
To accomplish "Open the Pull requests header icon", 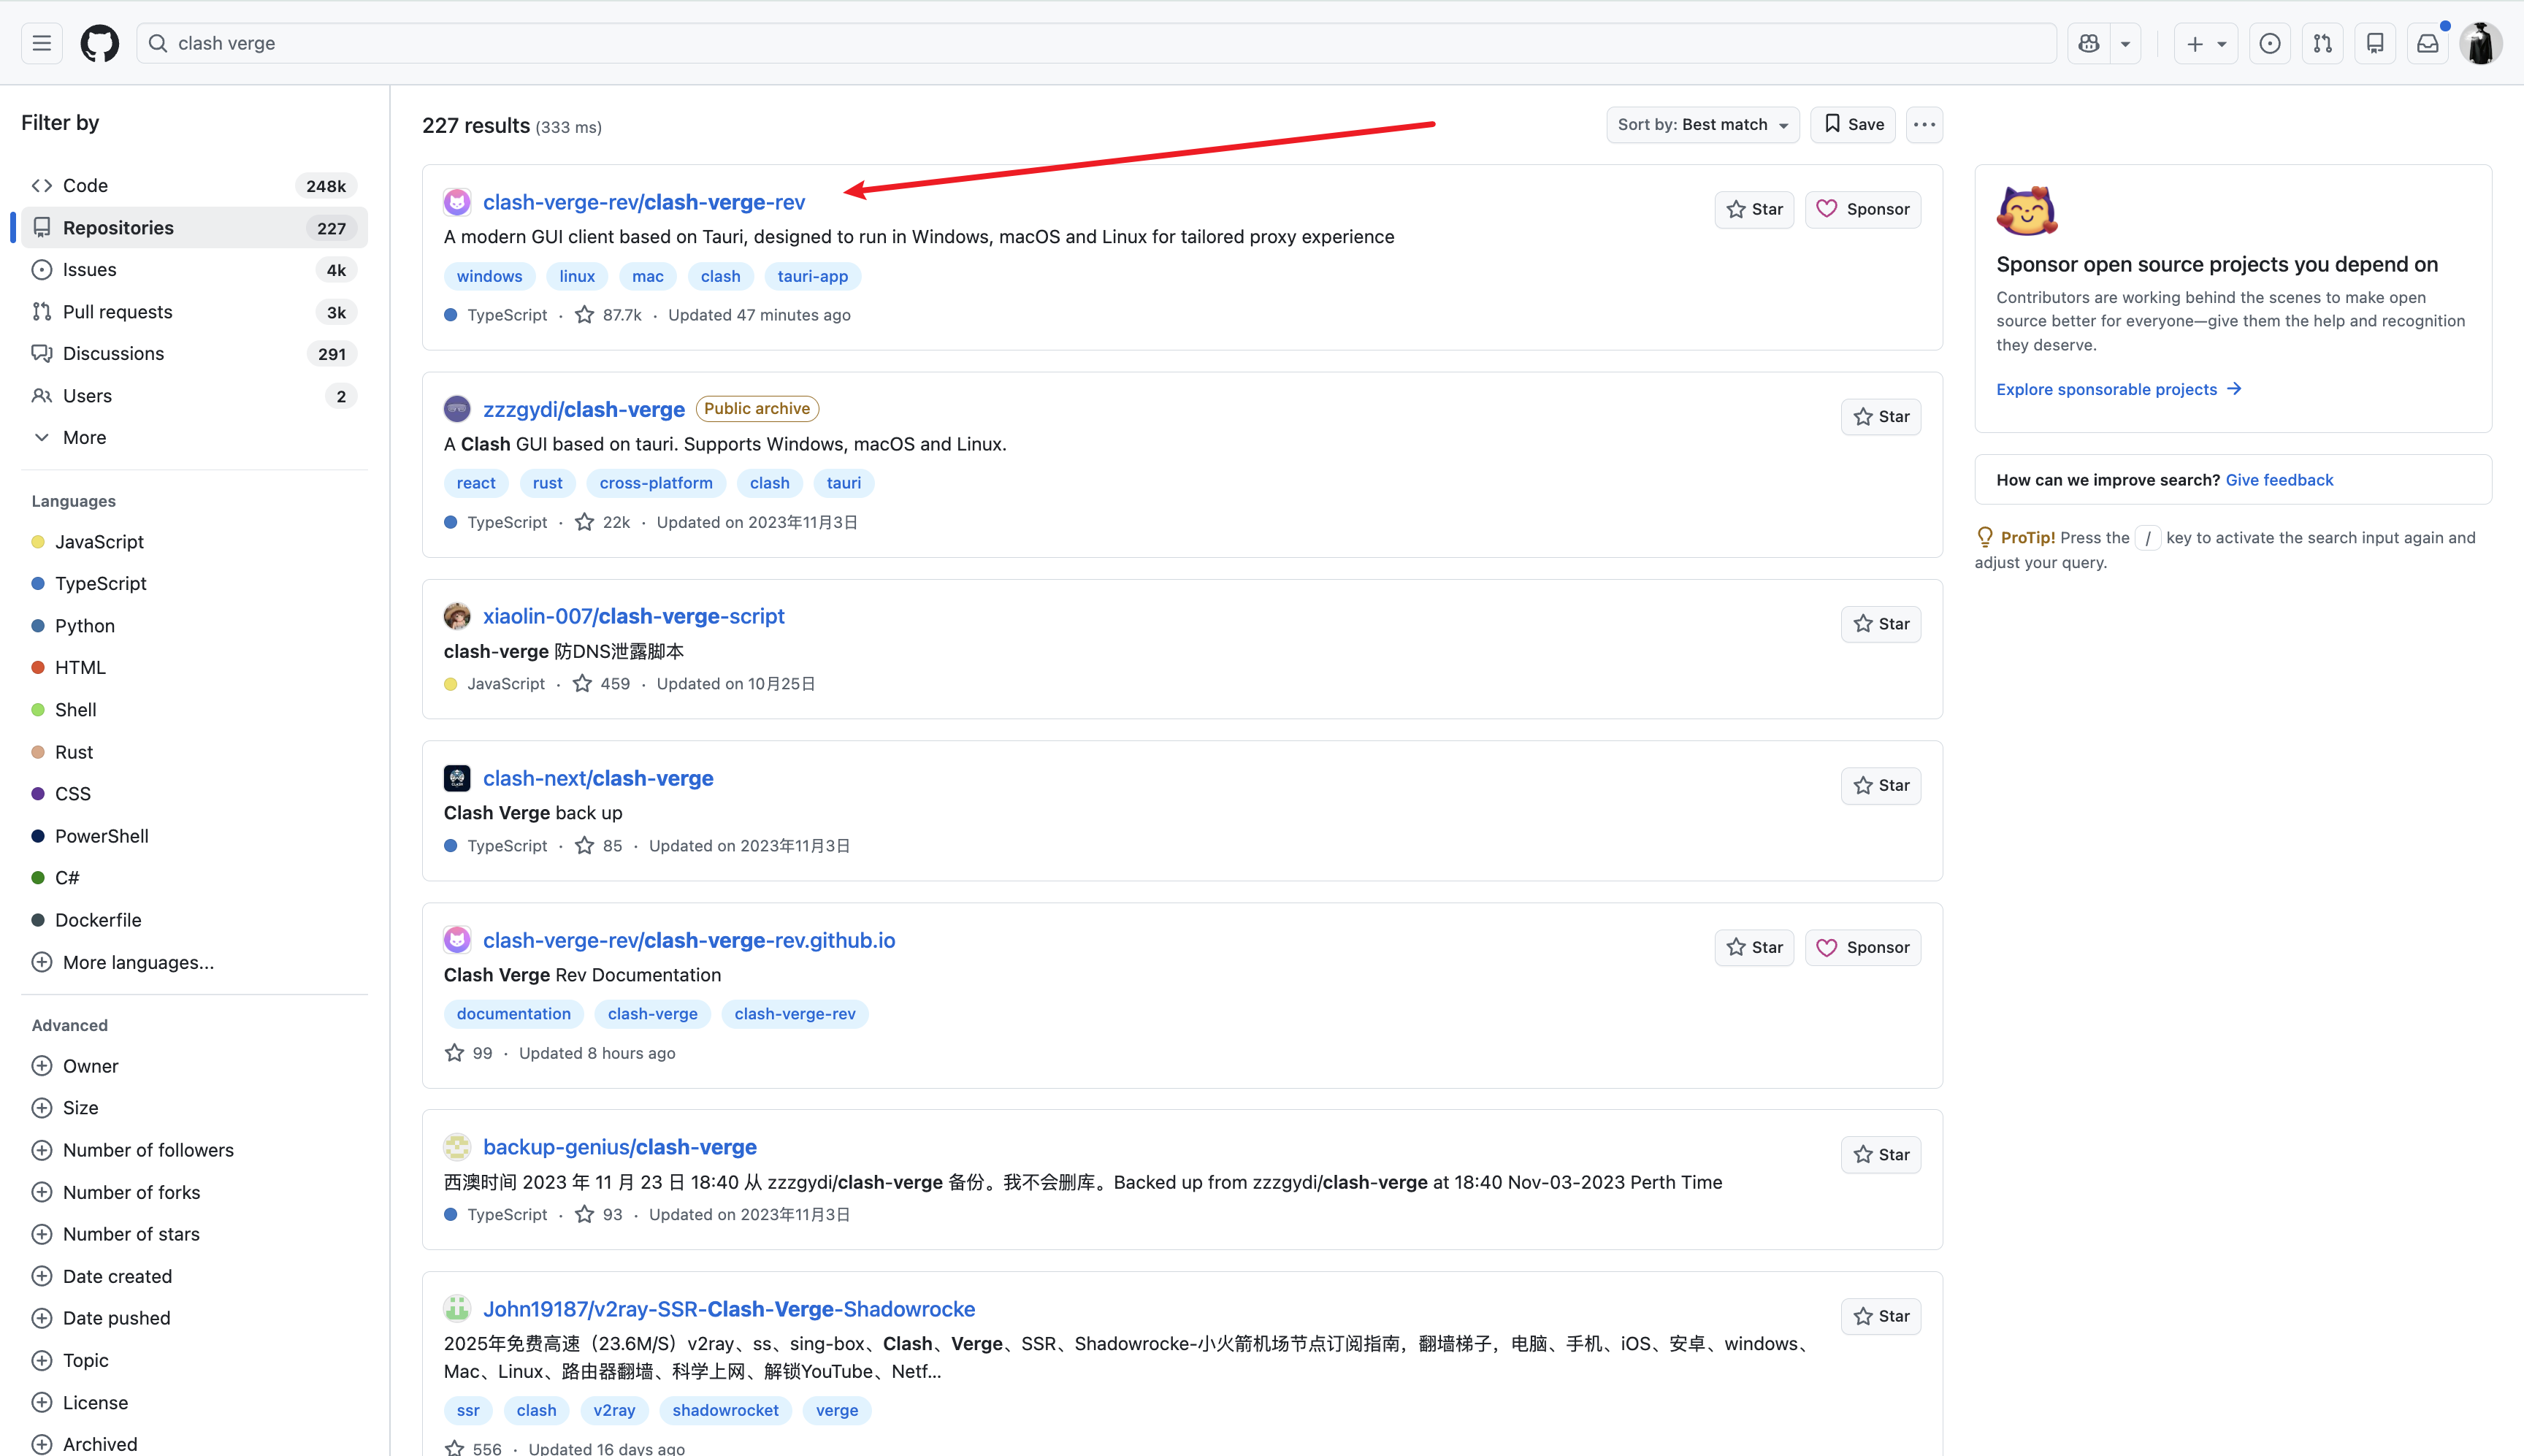I will 2322,43.
